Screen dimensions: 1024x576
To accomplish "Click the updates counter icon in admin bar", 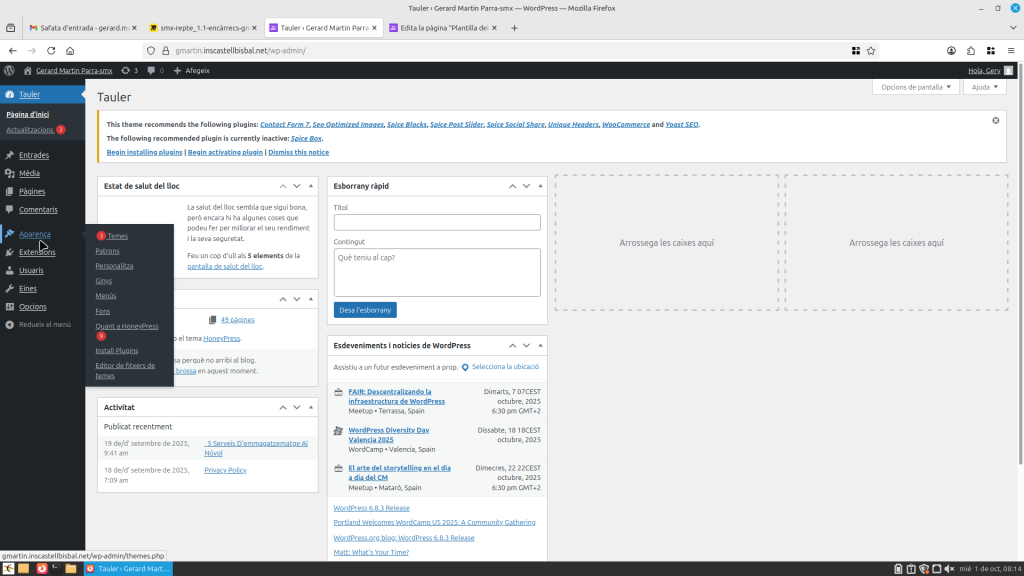I will 129,71.
